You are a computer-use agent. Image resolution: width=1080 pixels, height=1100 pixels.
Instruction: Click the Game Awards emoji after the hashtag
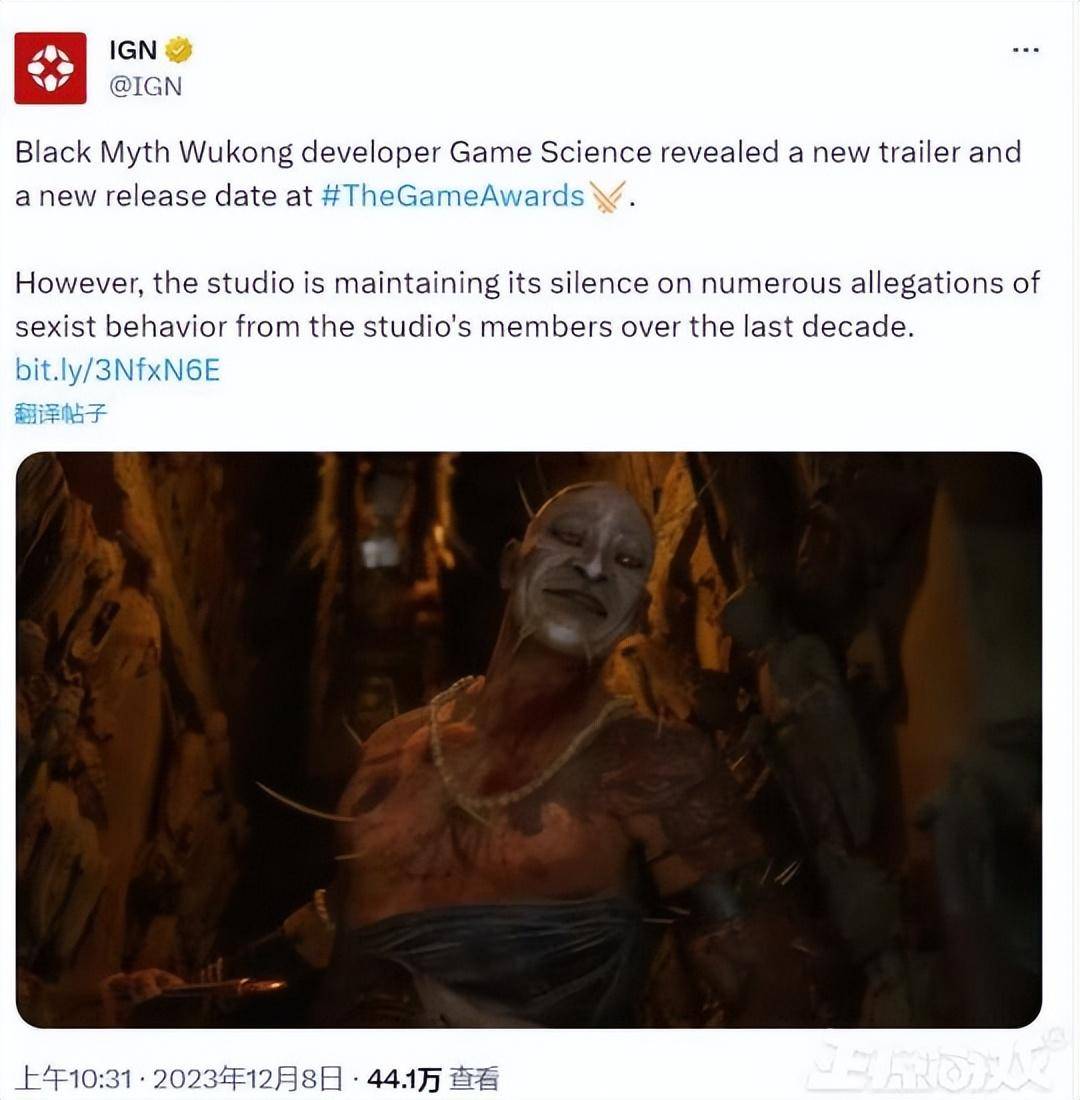(608, 194)
